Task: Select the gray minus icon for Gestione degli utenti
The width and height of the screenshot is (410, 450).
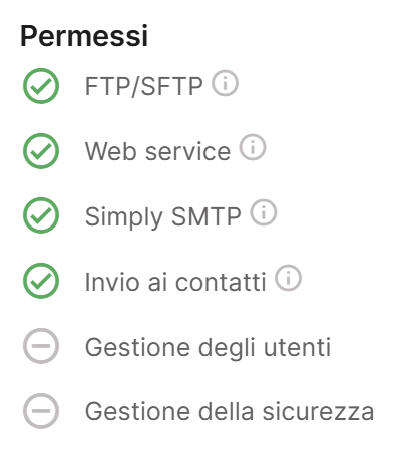Action: pos(41,346)
